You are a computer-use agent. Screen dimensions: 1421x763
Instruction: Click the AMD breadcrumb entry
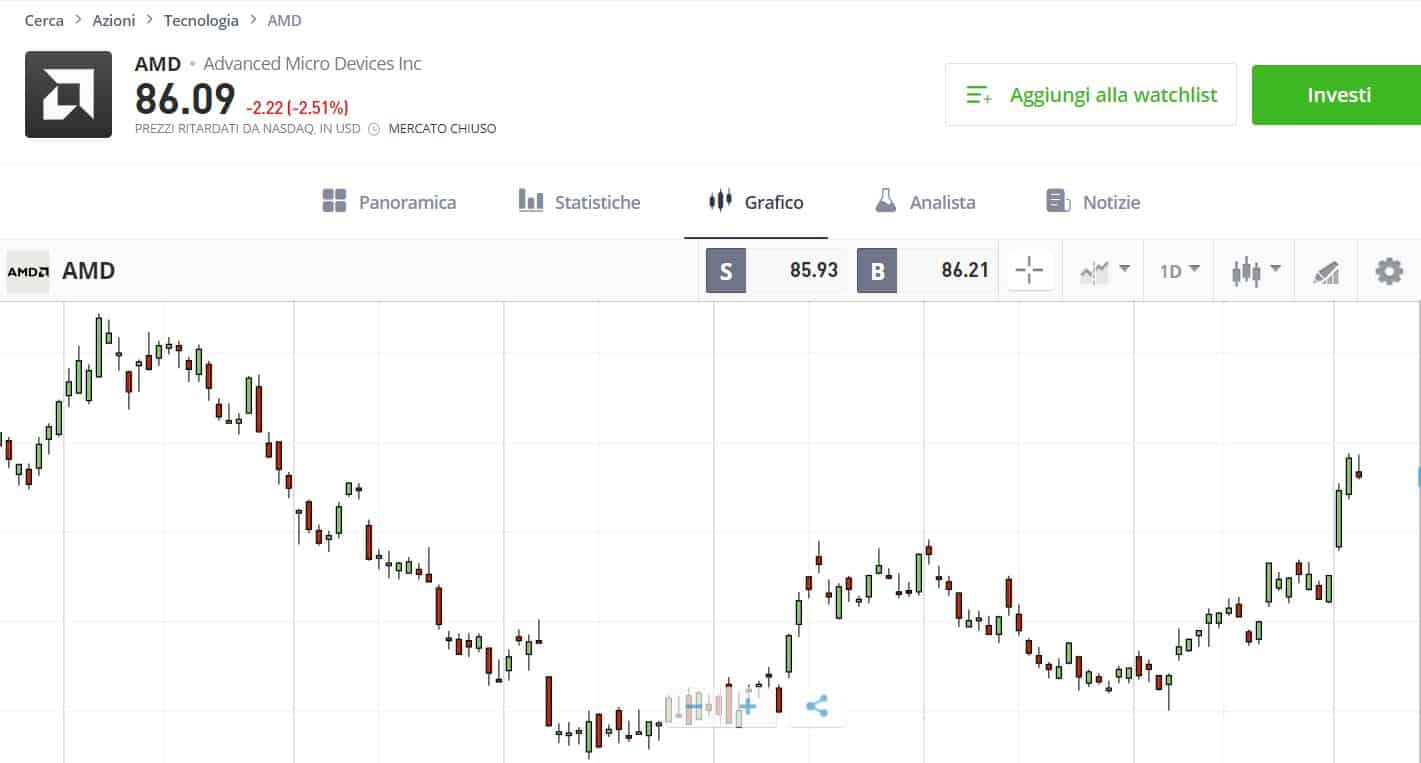point(285,20)
